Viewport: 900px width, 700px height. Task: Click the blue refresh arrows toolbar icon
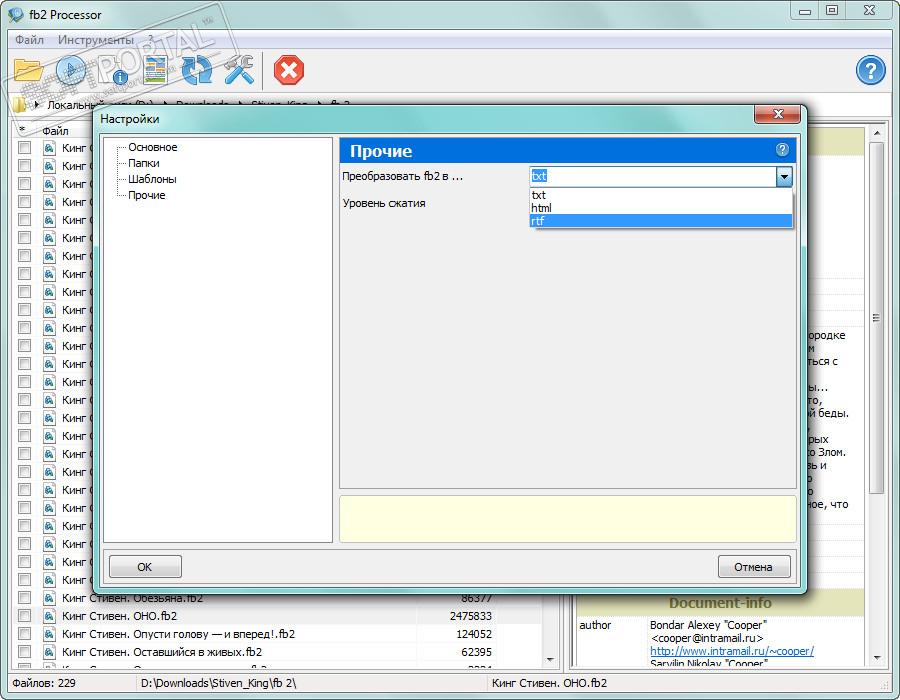[x=197, y=70]
